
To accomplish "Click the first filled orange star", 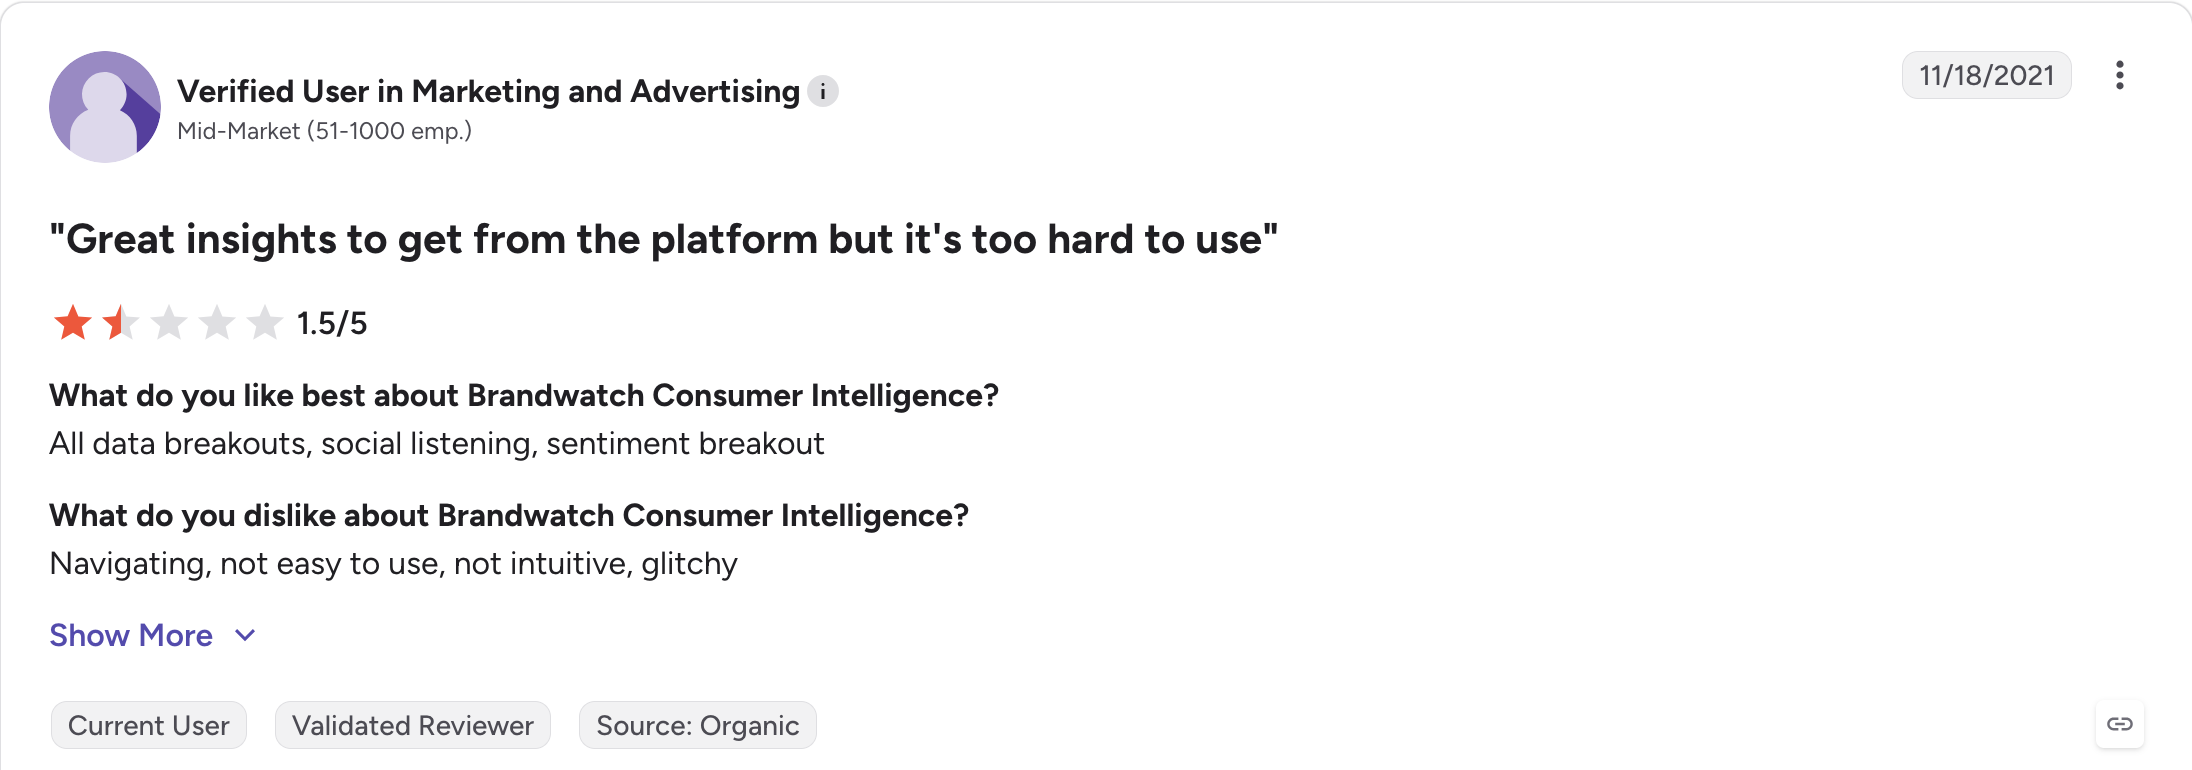I will pos(72,323).
